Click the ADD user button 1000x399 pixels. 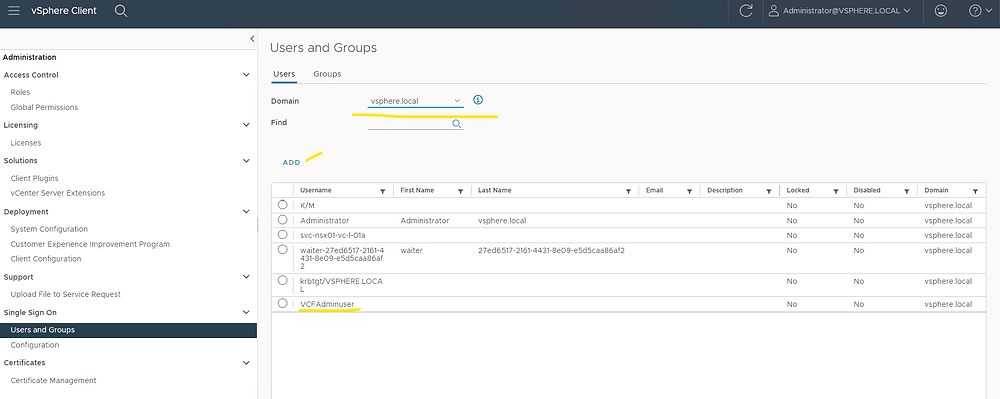tap(291, 163)
